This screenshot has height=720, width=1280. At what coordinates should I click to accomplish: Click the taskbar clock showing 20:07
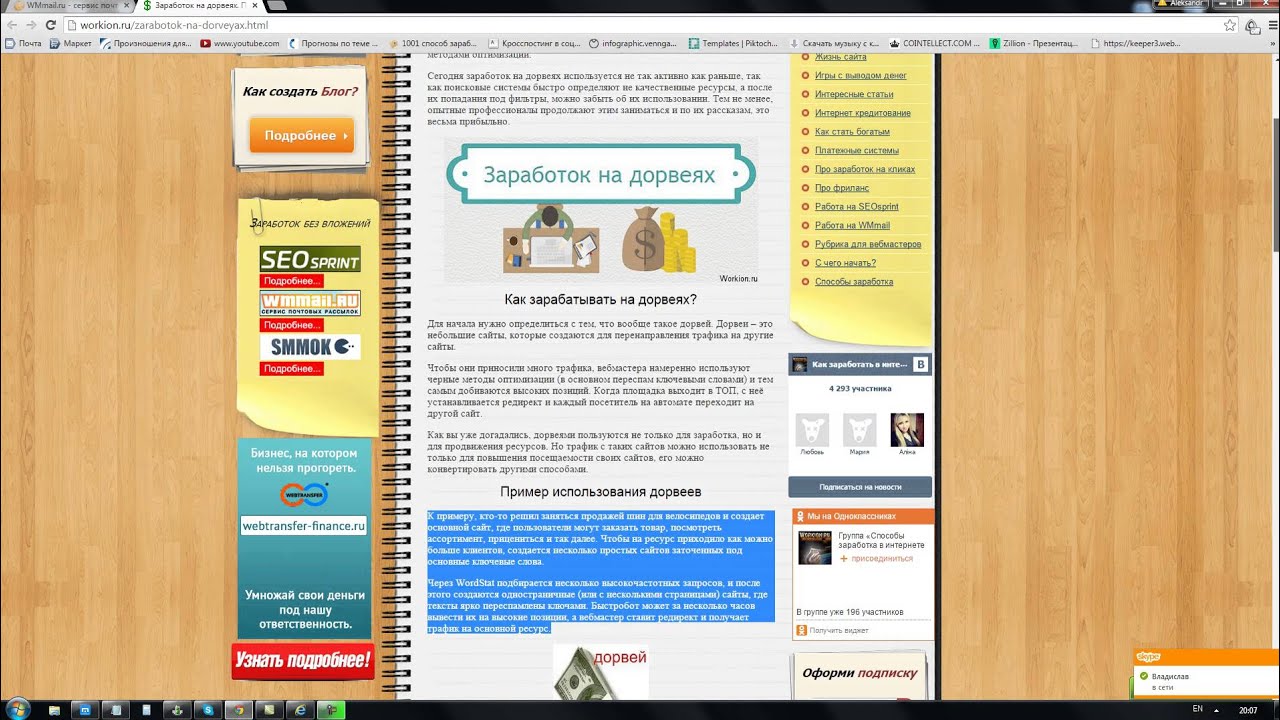1248,710
